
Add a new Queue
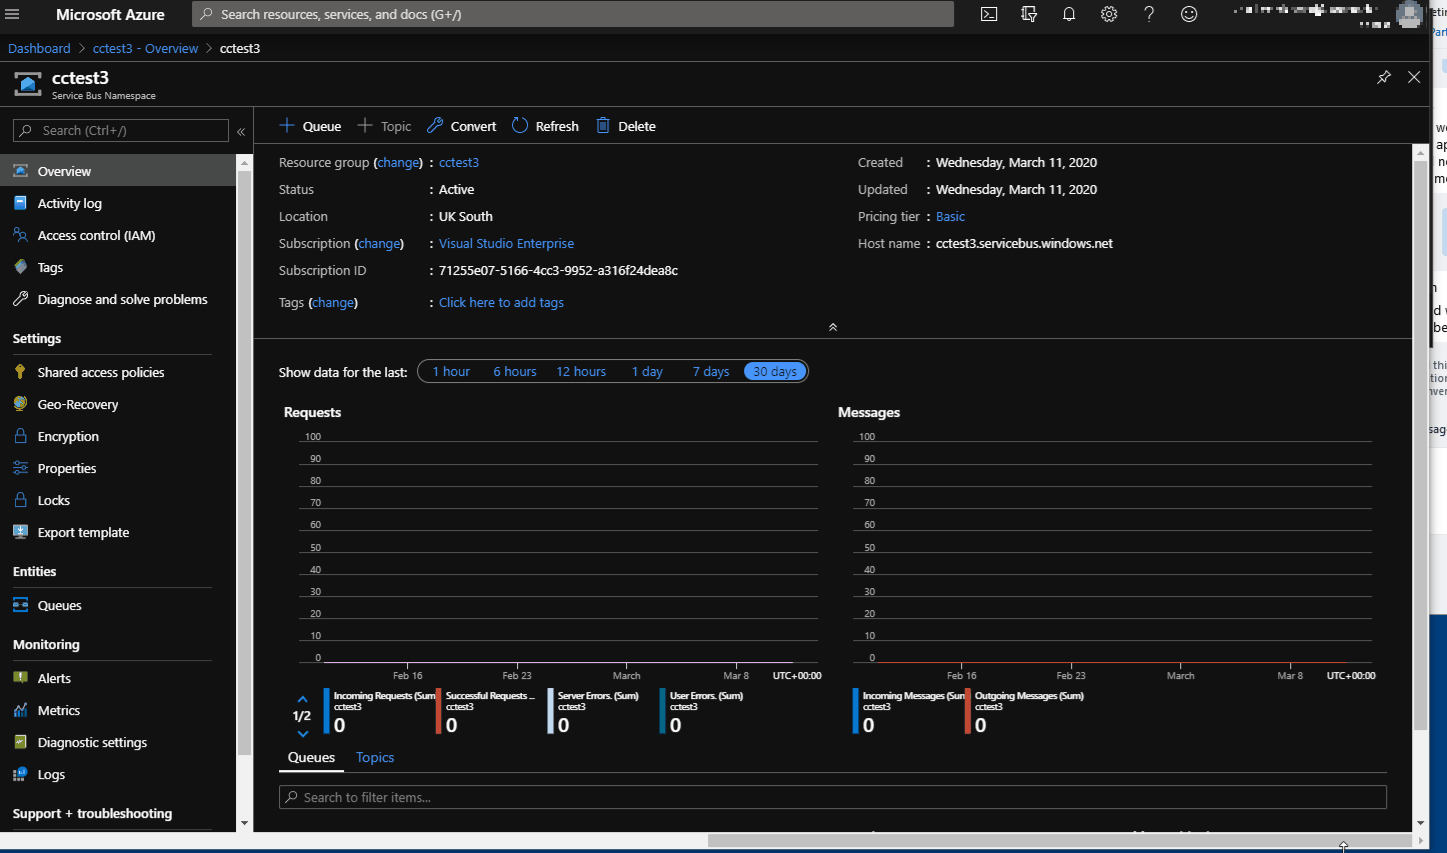pos(310,126)
